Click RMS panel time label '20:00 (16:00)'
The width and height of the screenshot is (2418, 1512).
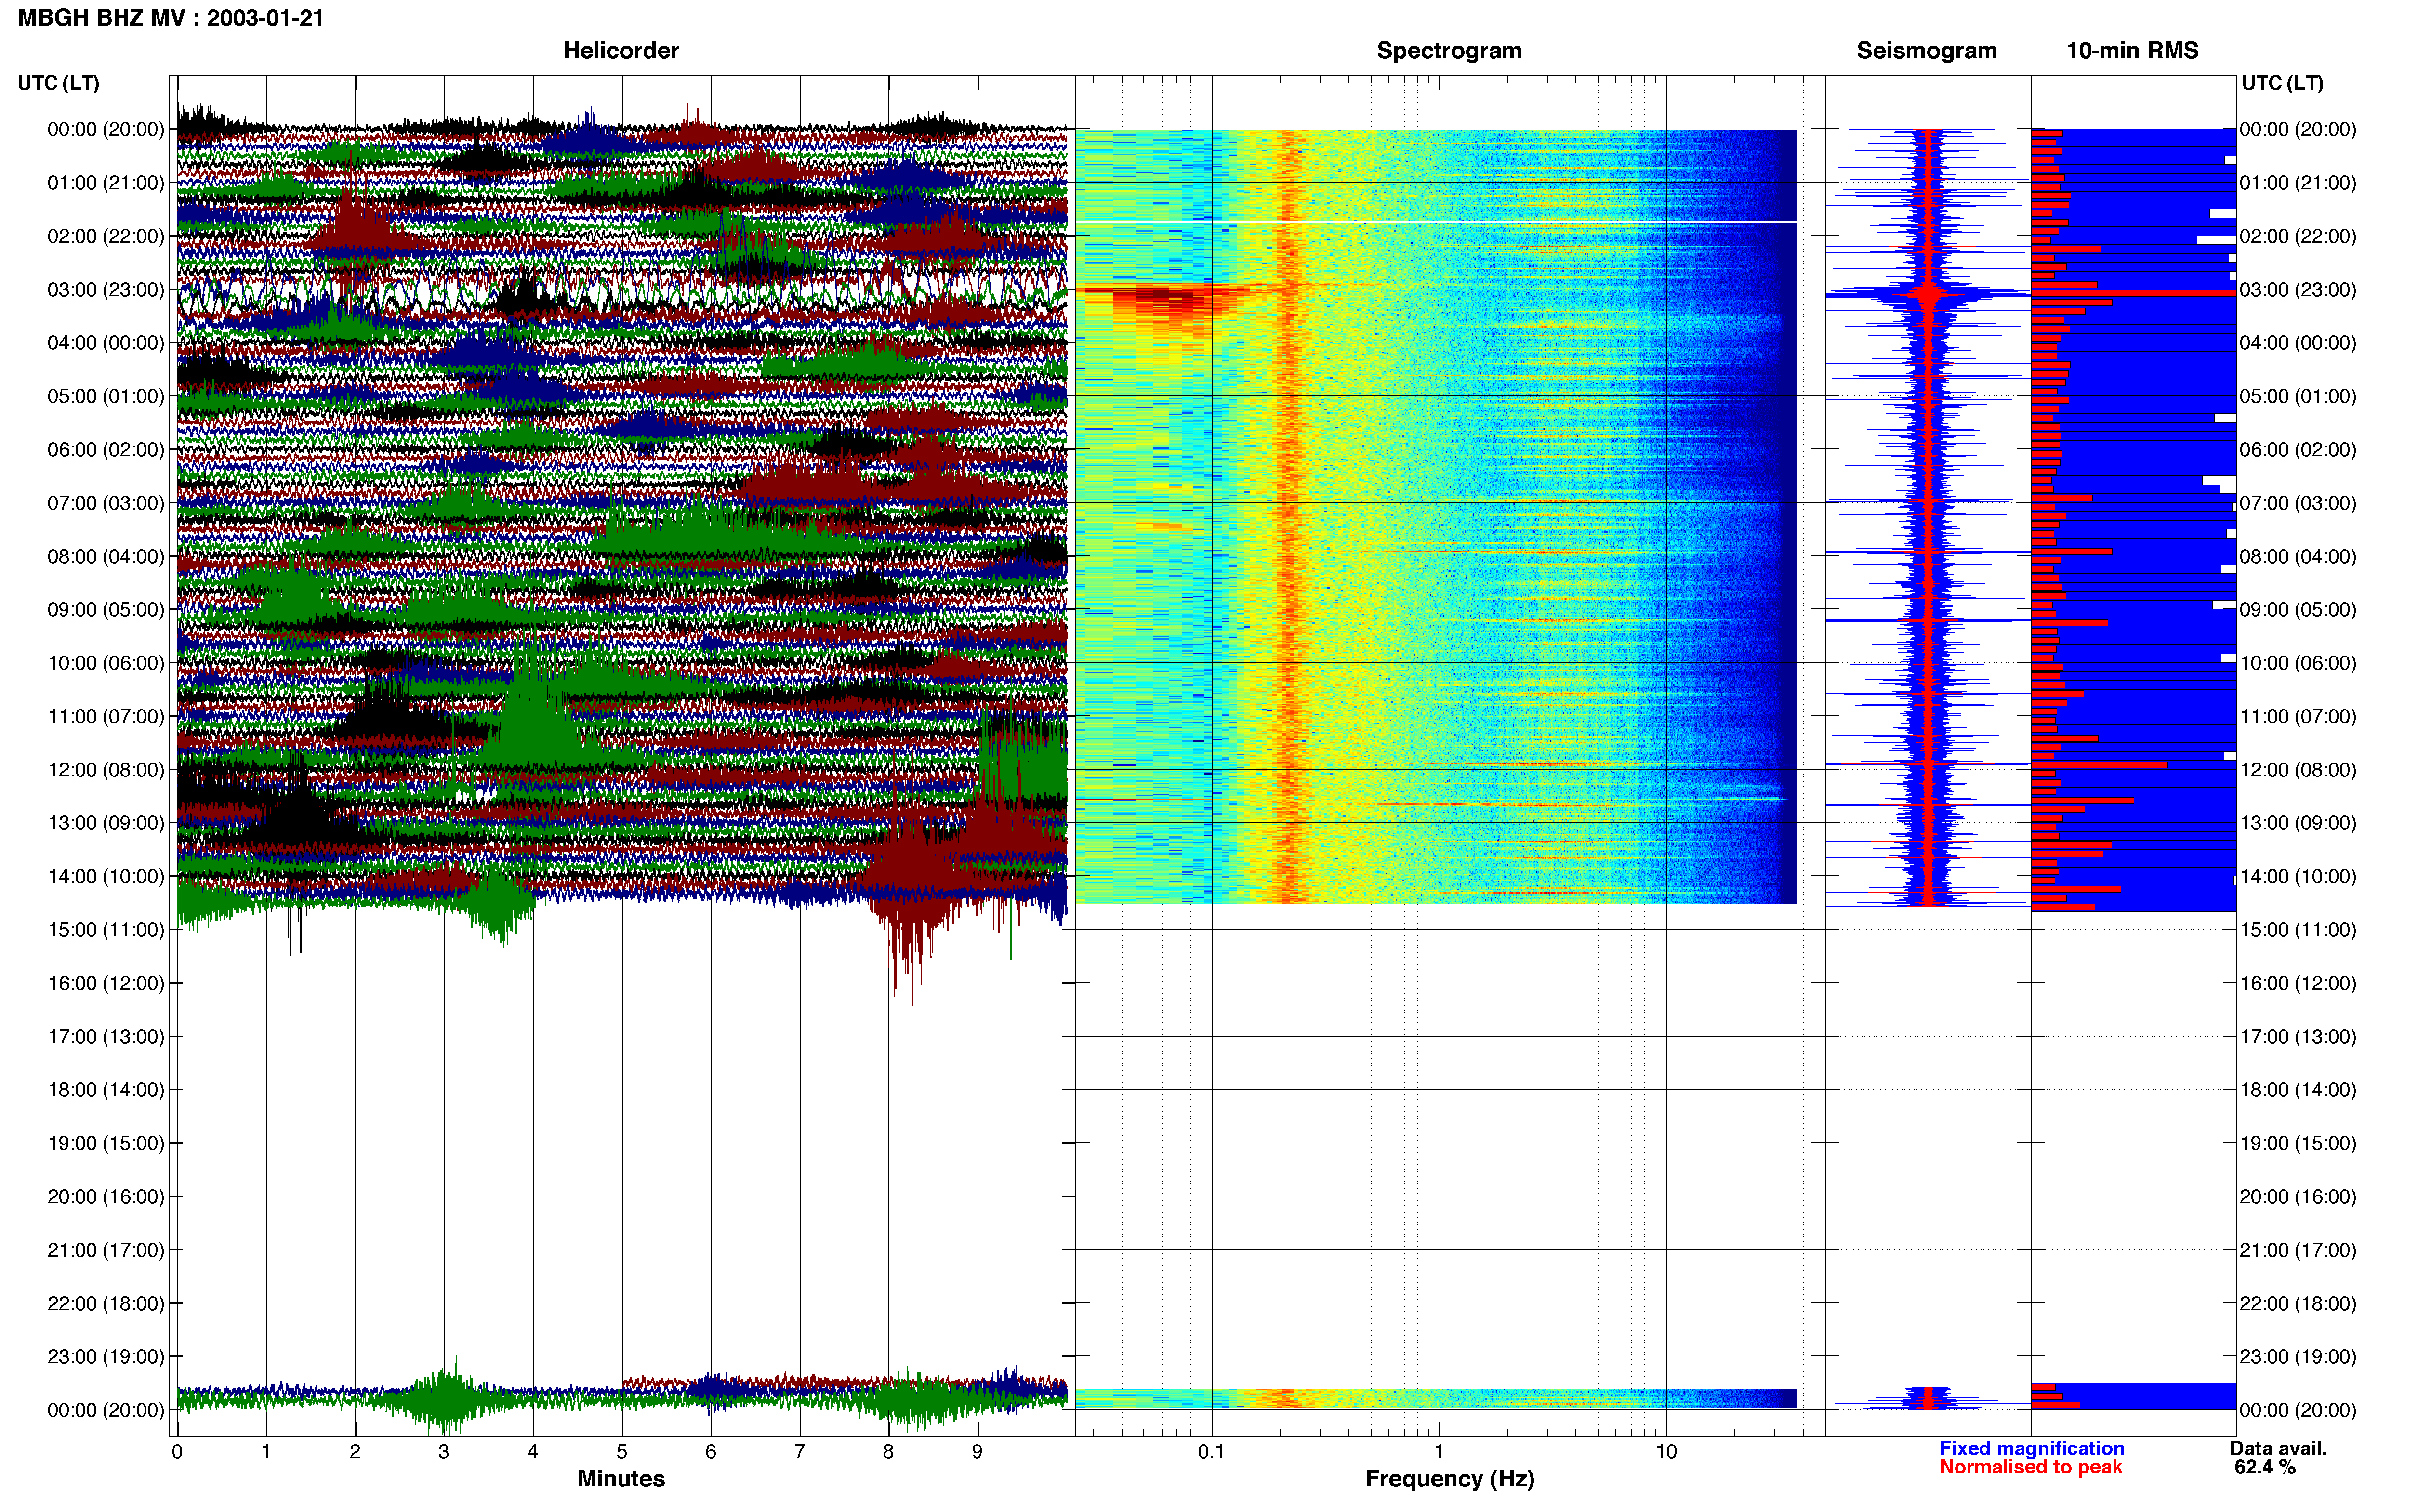2298,1197
